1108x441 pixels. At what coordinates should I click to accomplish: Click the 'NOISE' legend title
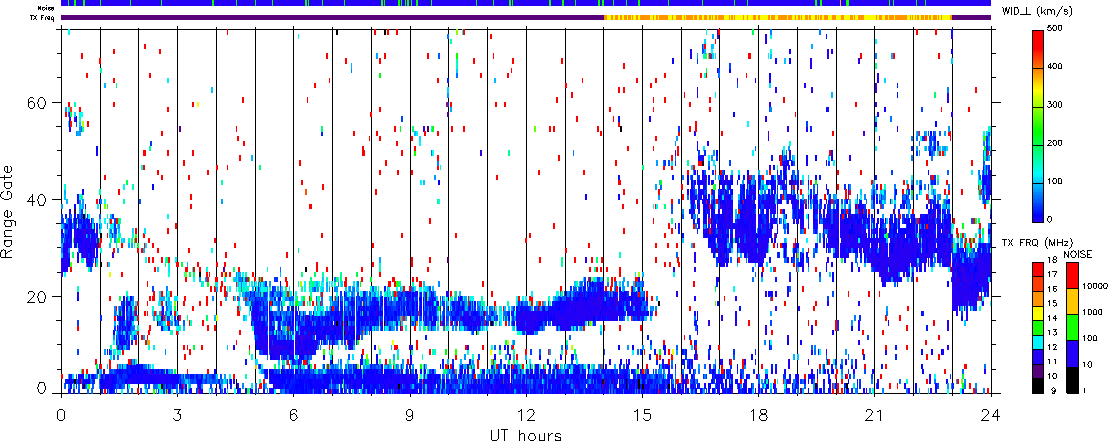point(1076,256)
